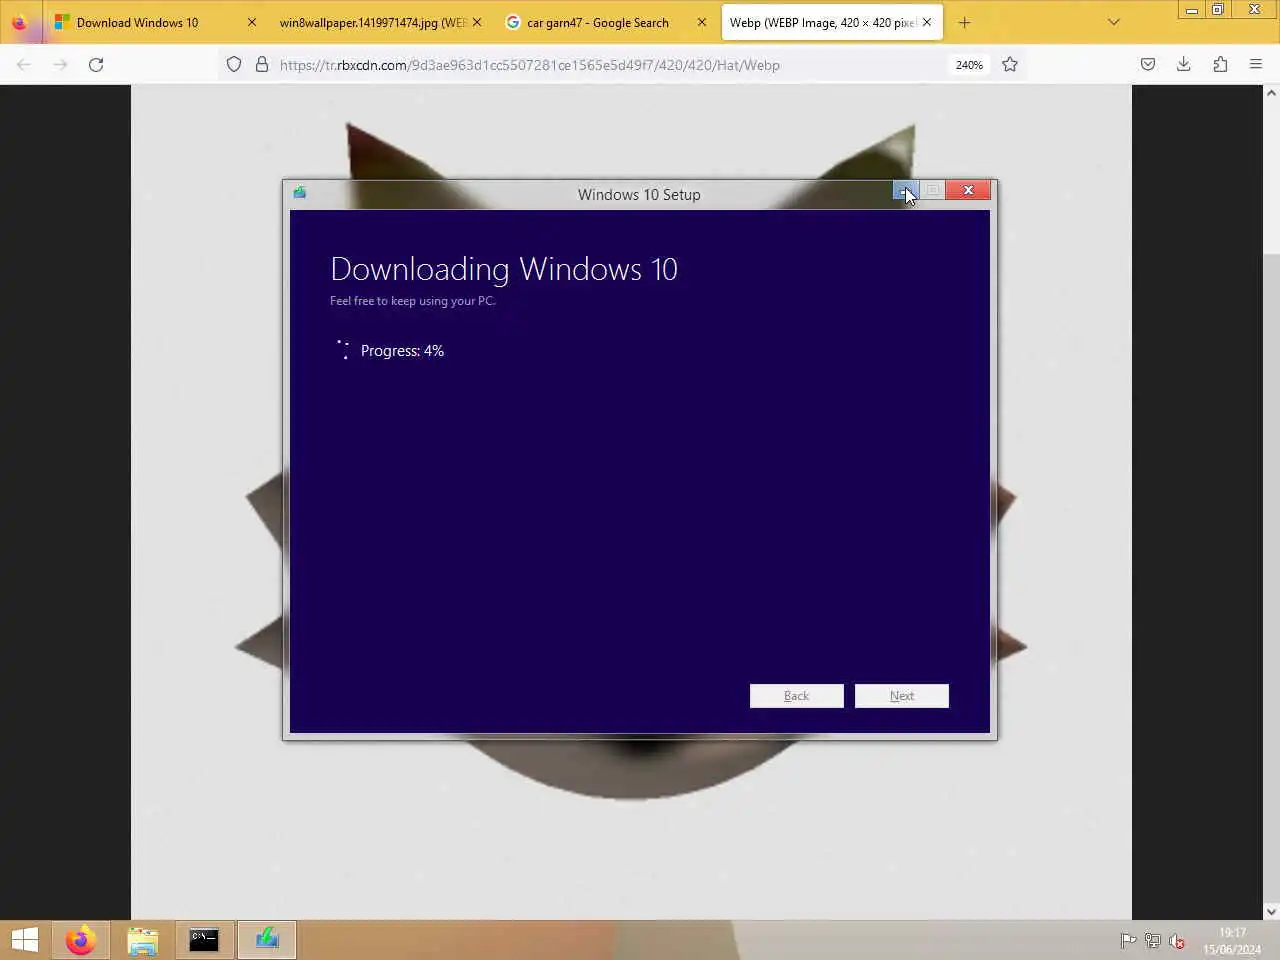Open Command Prompt from the taskbar
Image resolution: width=1280 pixels, height=960 pixels.
pyautogui.click(x=204, y=940)
